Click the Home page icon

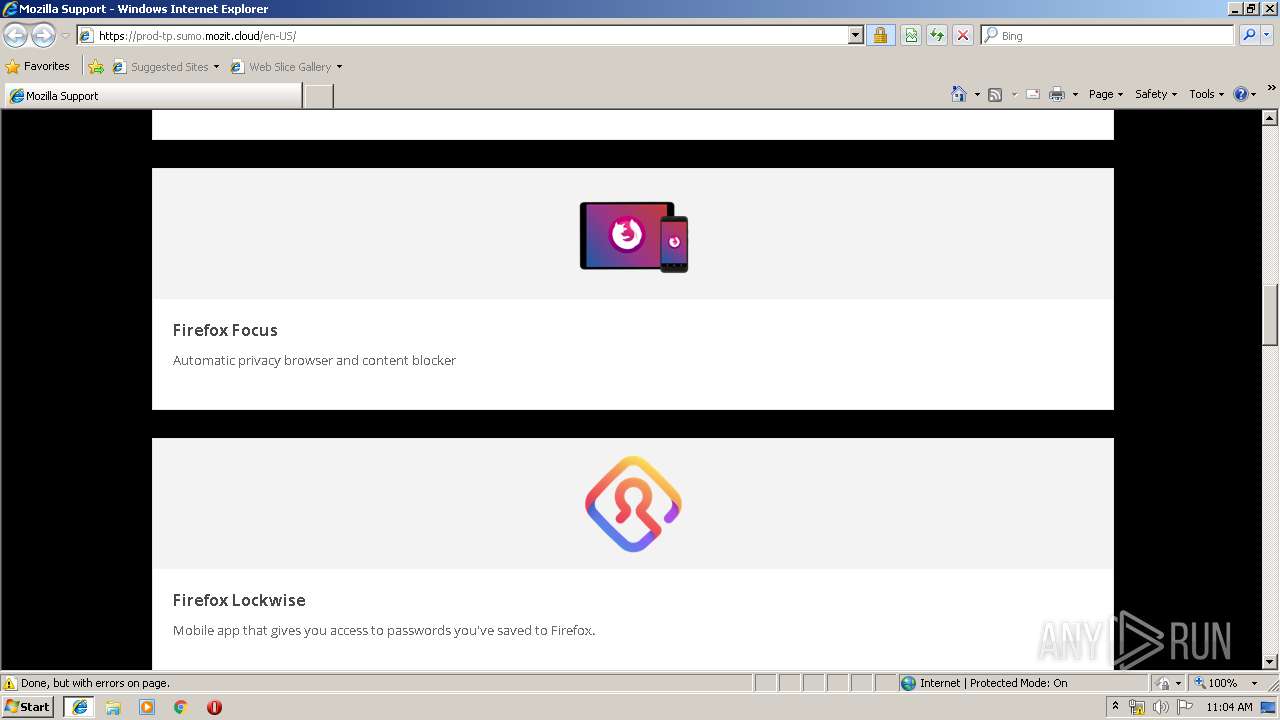(959, 94)
